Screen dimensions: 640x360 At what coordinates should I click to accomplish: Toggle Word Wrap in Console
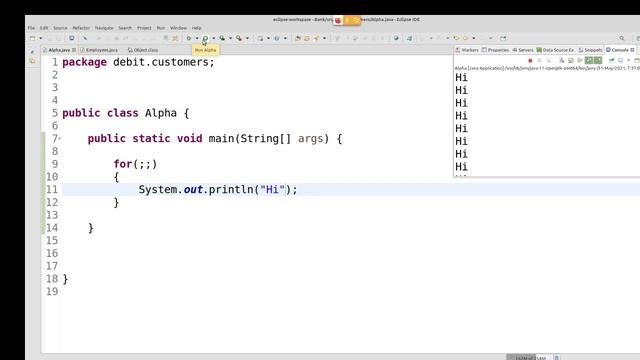pos(580,60)
